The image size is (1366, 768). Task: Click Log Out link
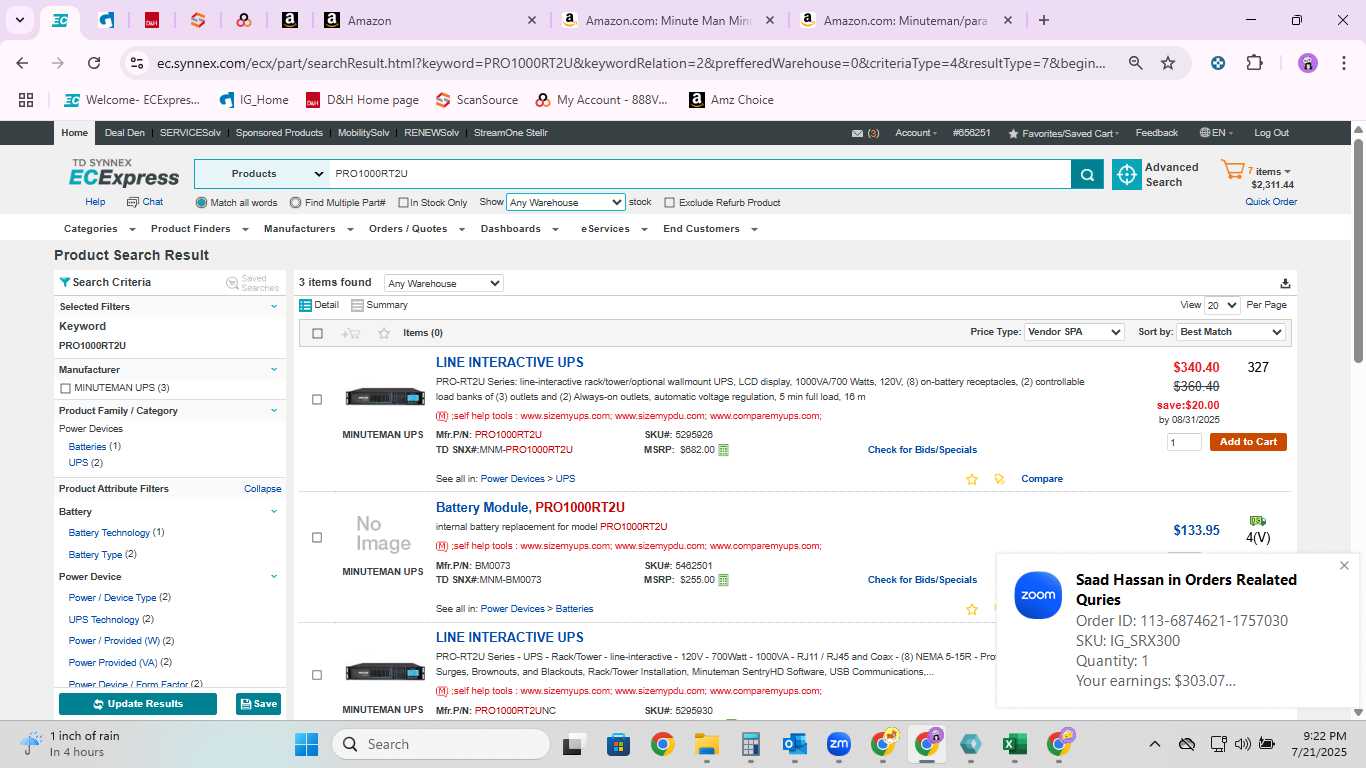point(1271,133)
